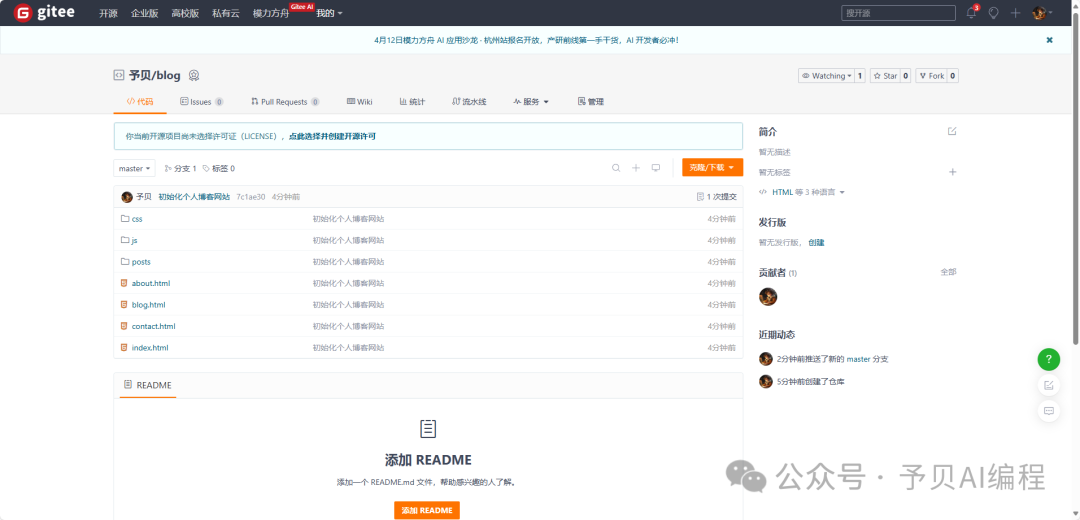
Task: View 全部 contributors link
Action: pos(948,272)
